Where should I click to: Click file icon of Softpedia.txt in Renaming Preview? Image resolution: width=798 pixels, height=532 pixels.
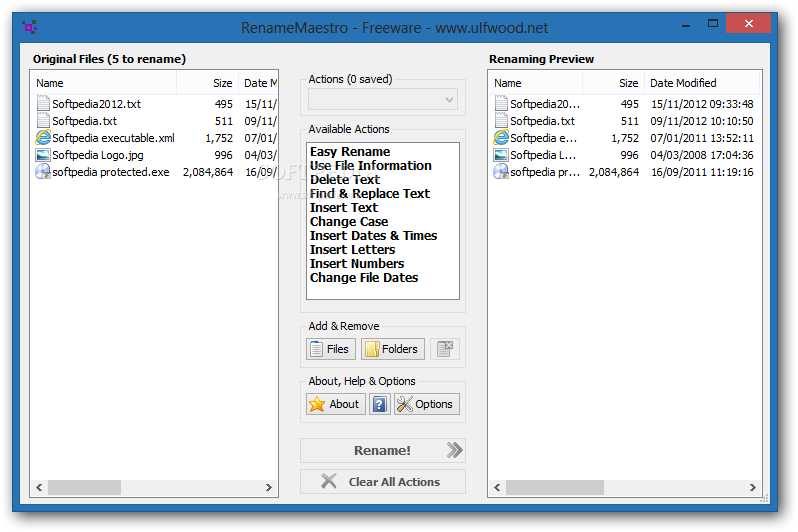tap(501, 121)
